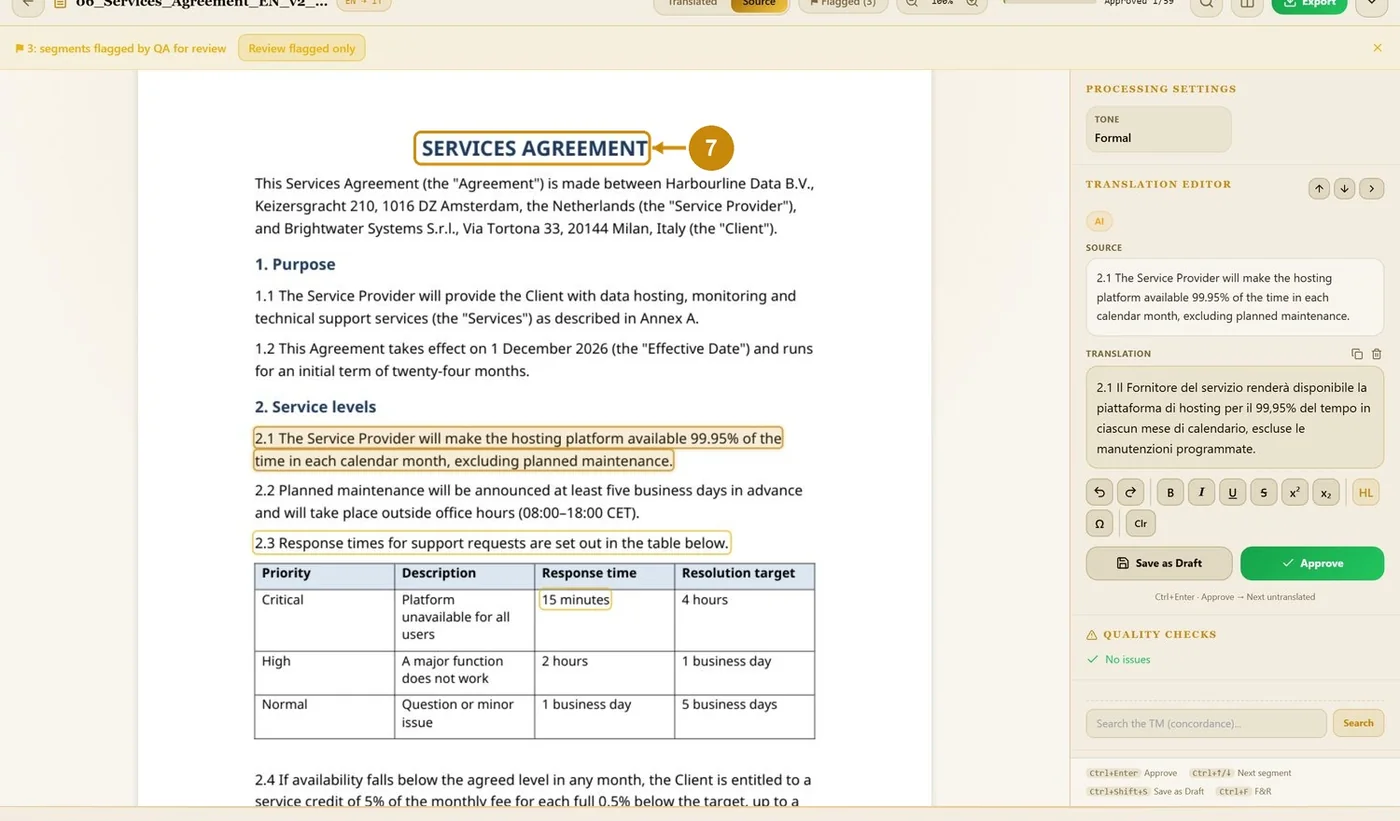Image resolution: width=1400 pixels, height=821 pixels.
Task: Open the Tone Formal dropdown
Action: click(x=1158, y=129)
